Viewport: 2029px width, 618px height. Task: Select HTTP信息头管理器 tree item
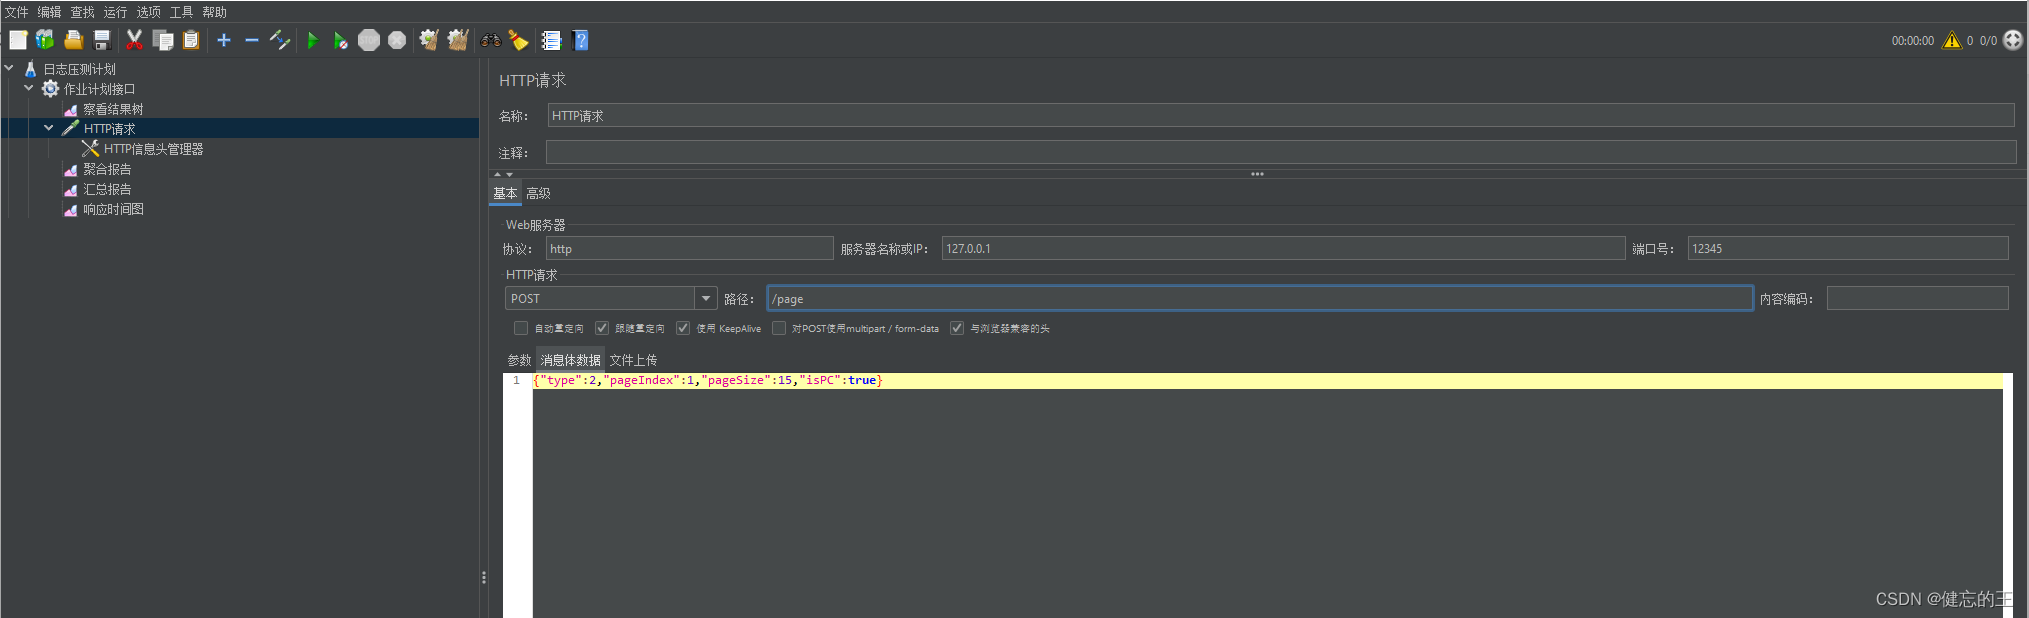(153, 149)
